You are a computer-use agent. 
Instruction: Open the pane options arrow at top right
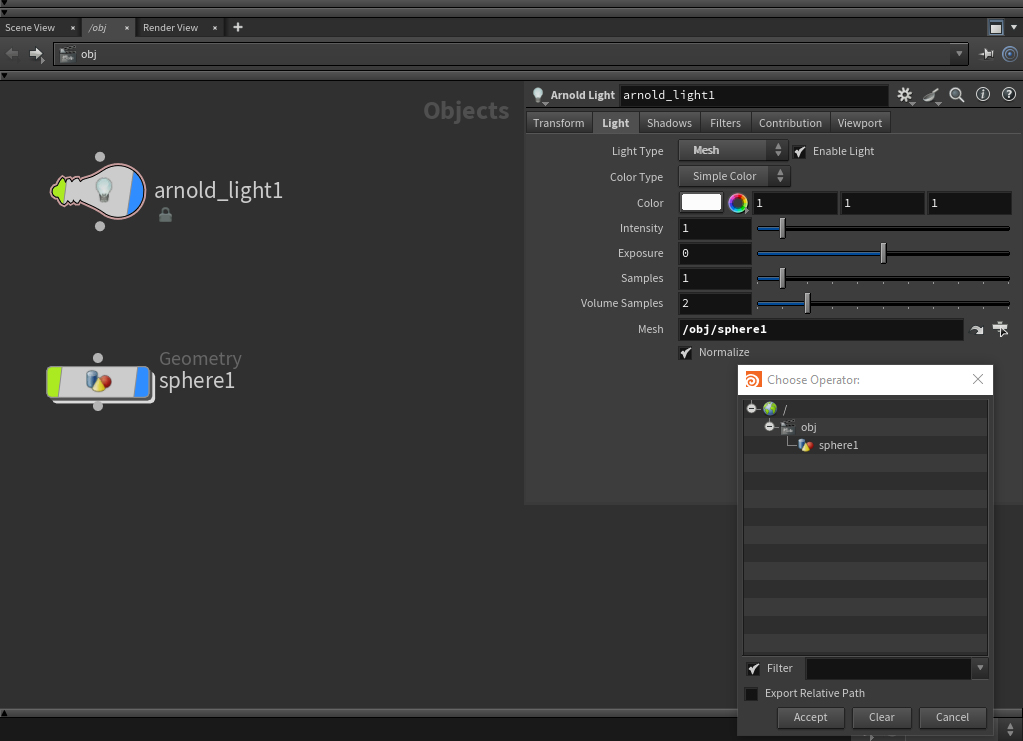click(1014, 27)
